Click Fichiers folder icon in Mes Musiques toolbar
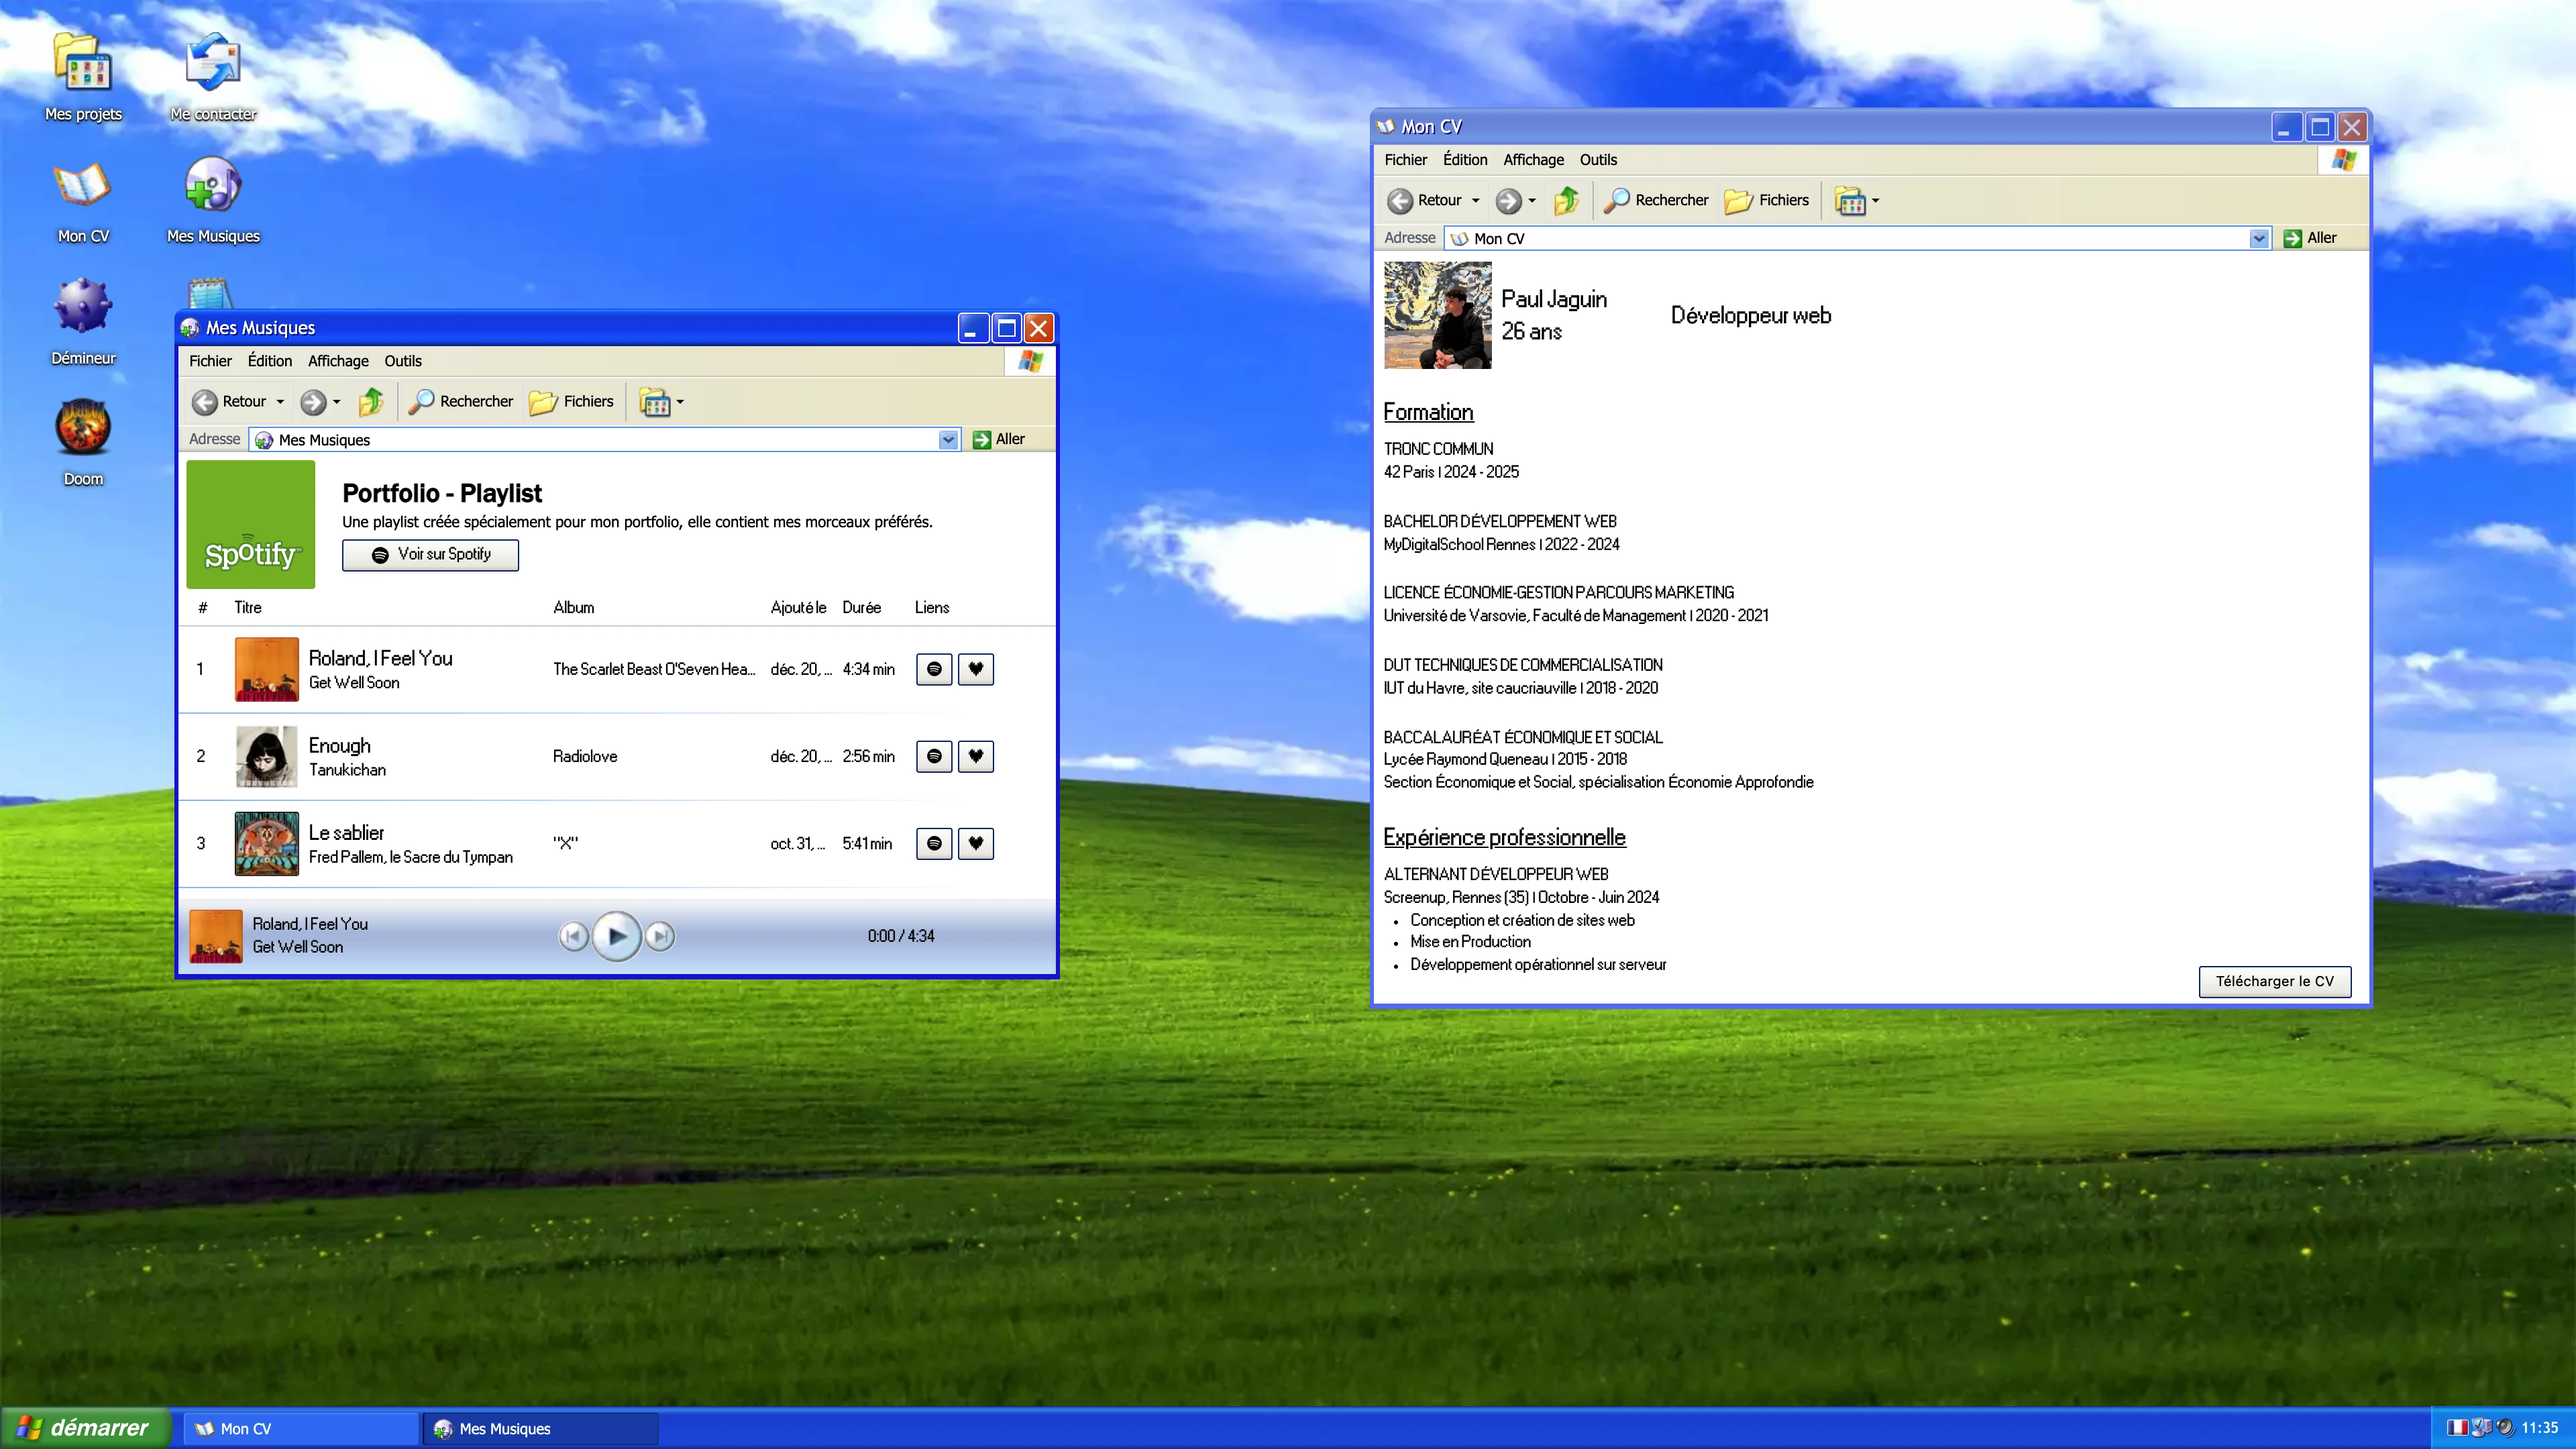The height and width of the screenshot is (1449, 2576). [543, 402]
